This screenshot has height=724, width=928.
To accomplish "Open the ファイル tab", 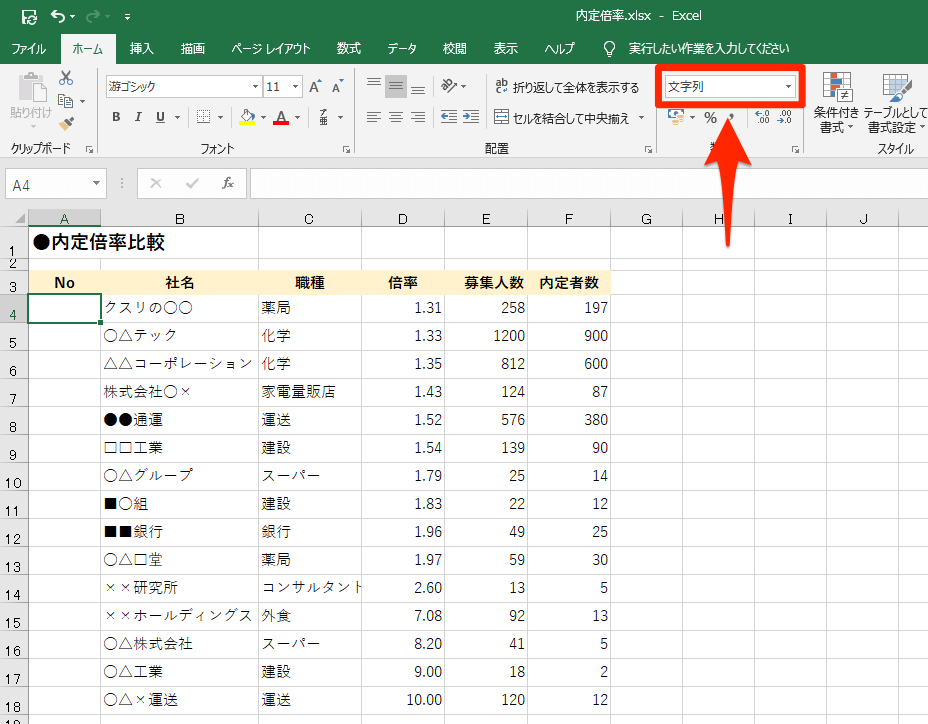I will pyautogui.click(x=28, y=49).
